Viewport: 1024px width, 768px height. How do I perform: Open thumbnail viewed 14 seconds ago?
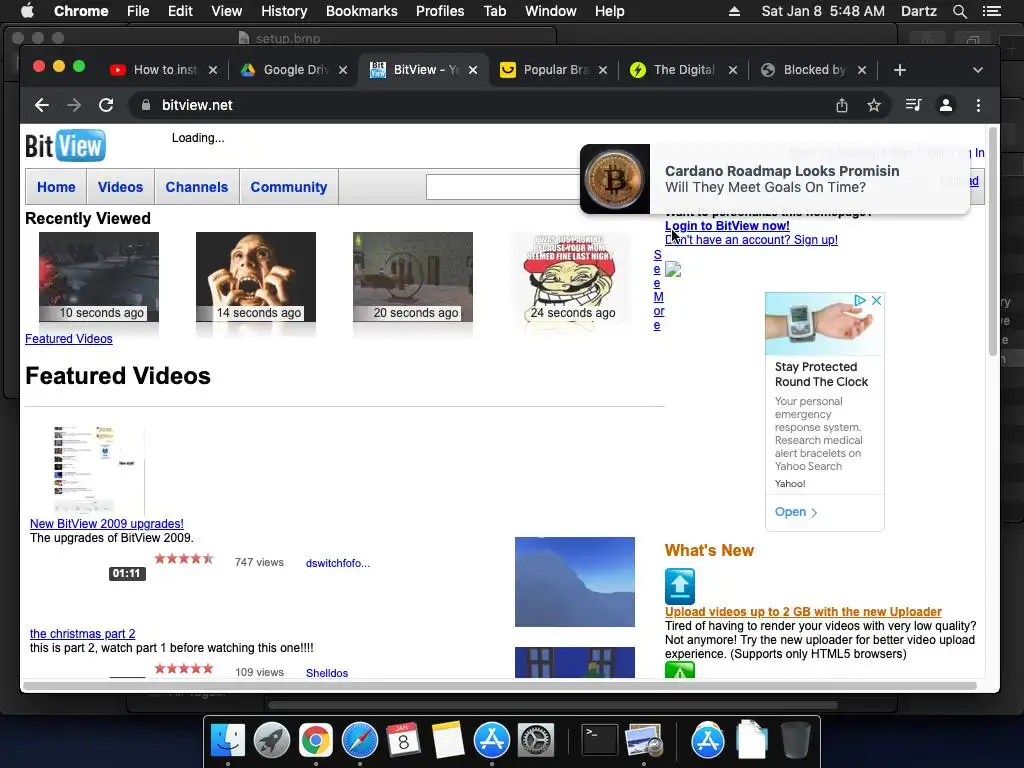coord(256,277)
